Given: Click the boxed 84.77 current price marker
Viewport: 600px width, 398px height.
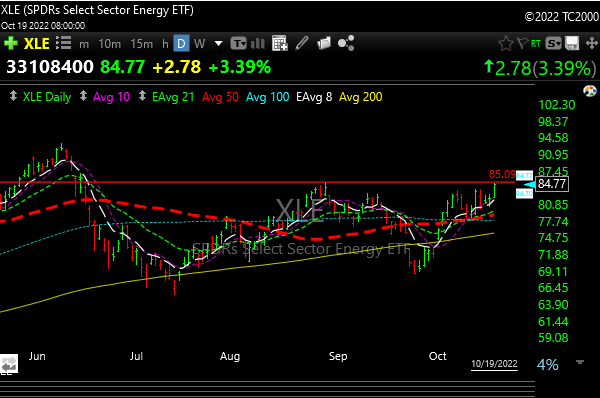Looking at the screenshot, I should 552,184.
